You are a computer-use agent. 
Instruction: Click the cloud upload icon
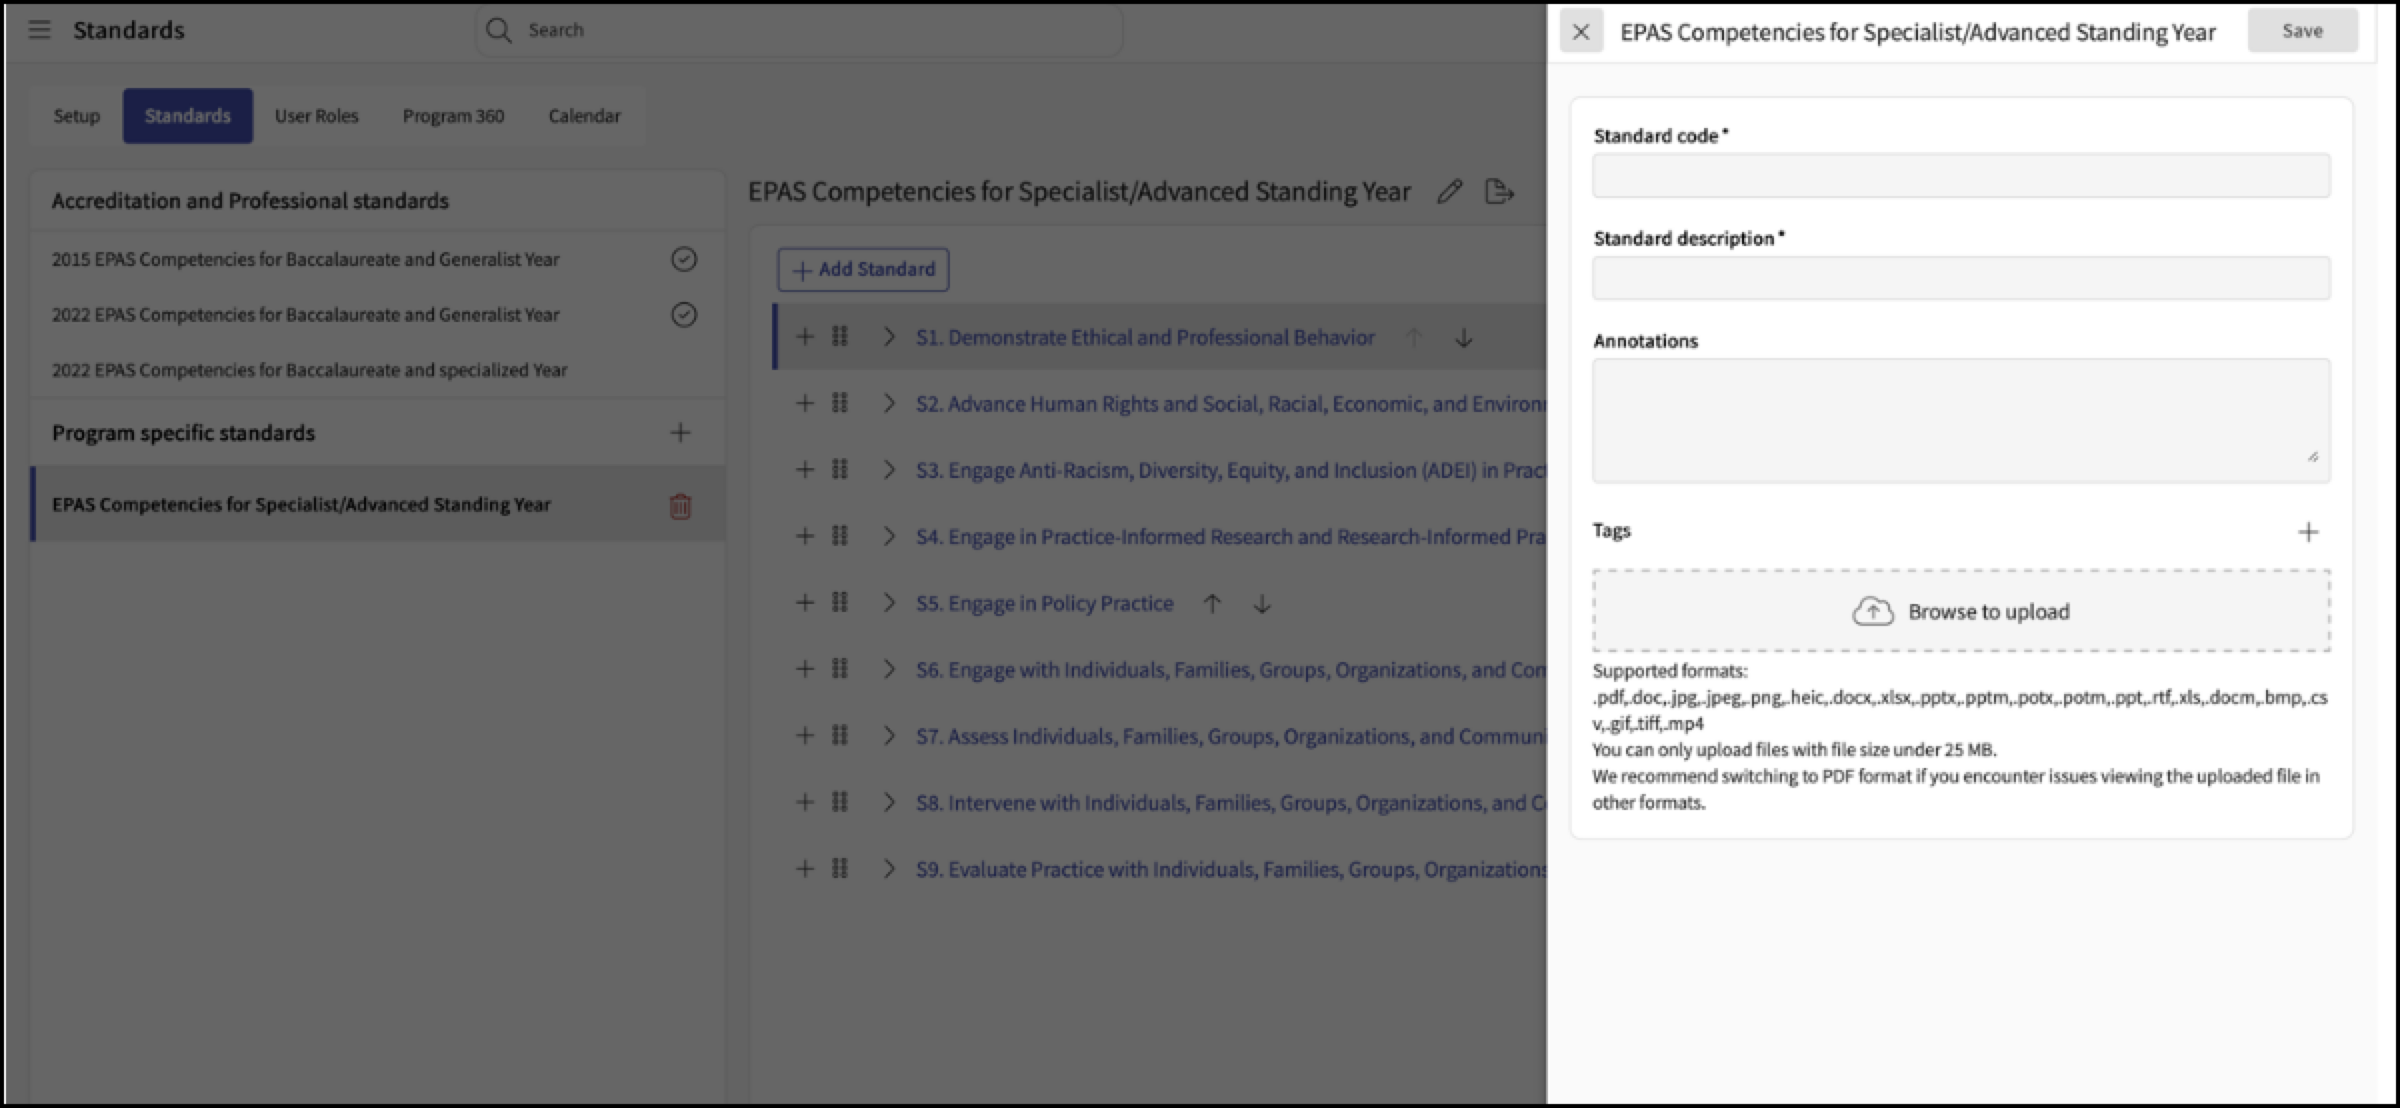click(x=1873, y=611)
